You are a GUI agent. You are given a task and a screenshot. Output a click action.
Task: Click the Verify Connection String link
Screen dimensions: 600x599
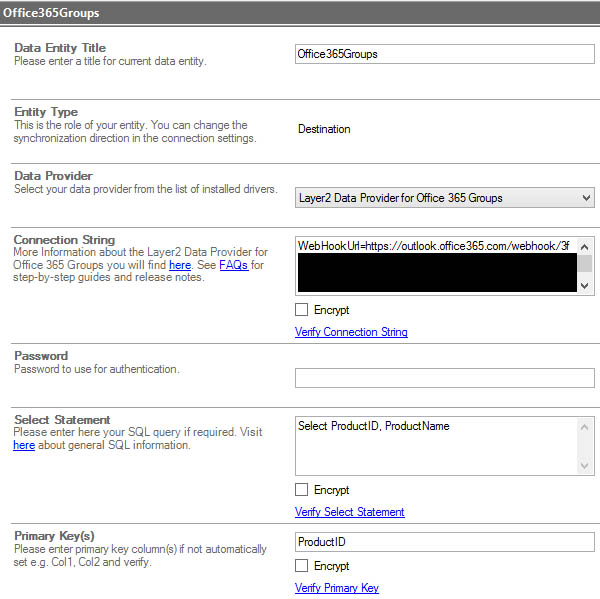351,332
